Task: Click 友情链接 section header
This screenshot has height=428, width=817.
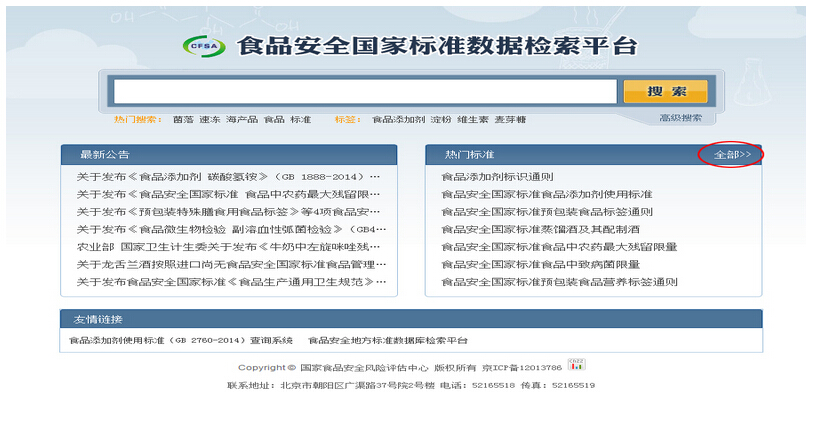Action: pos(411,319)
